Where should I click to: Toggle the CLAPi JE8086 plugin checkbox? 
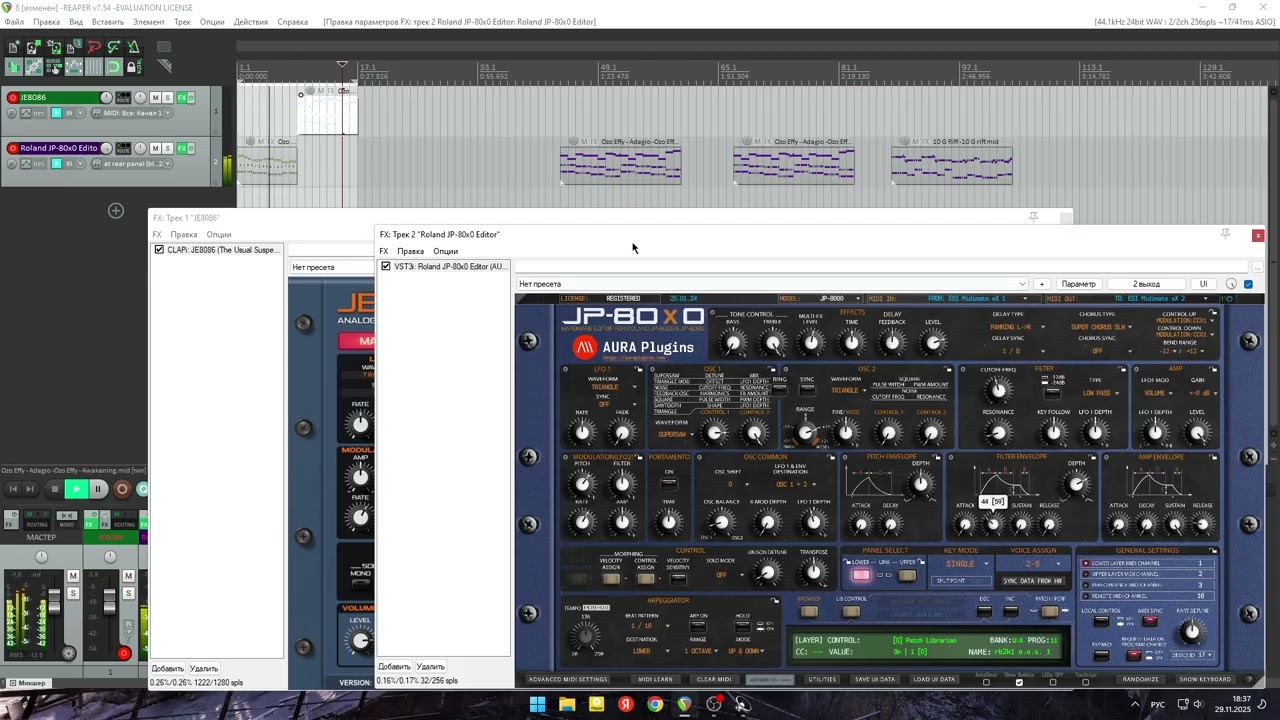pyautogui.click(x=159, y=250)
